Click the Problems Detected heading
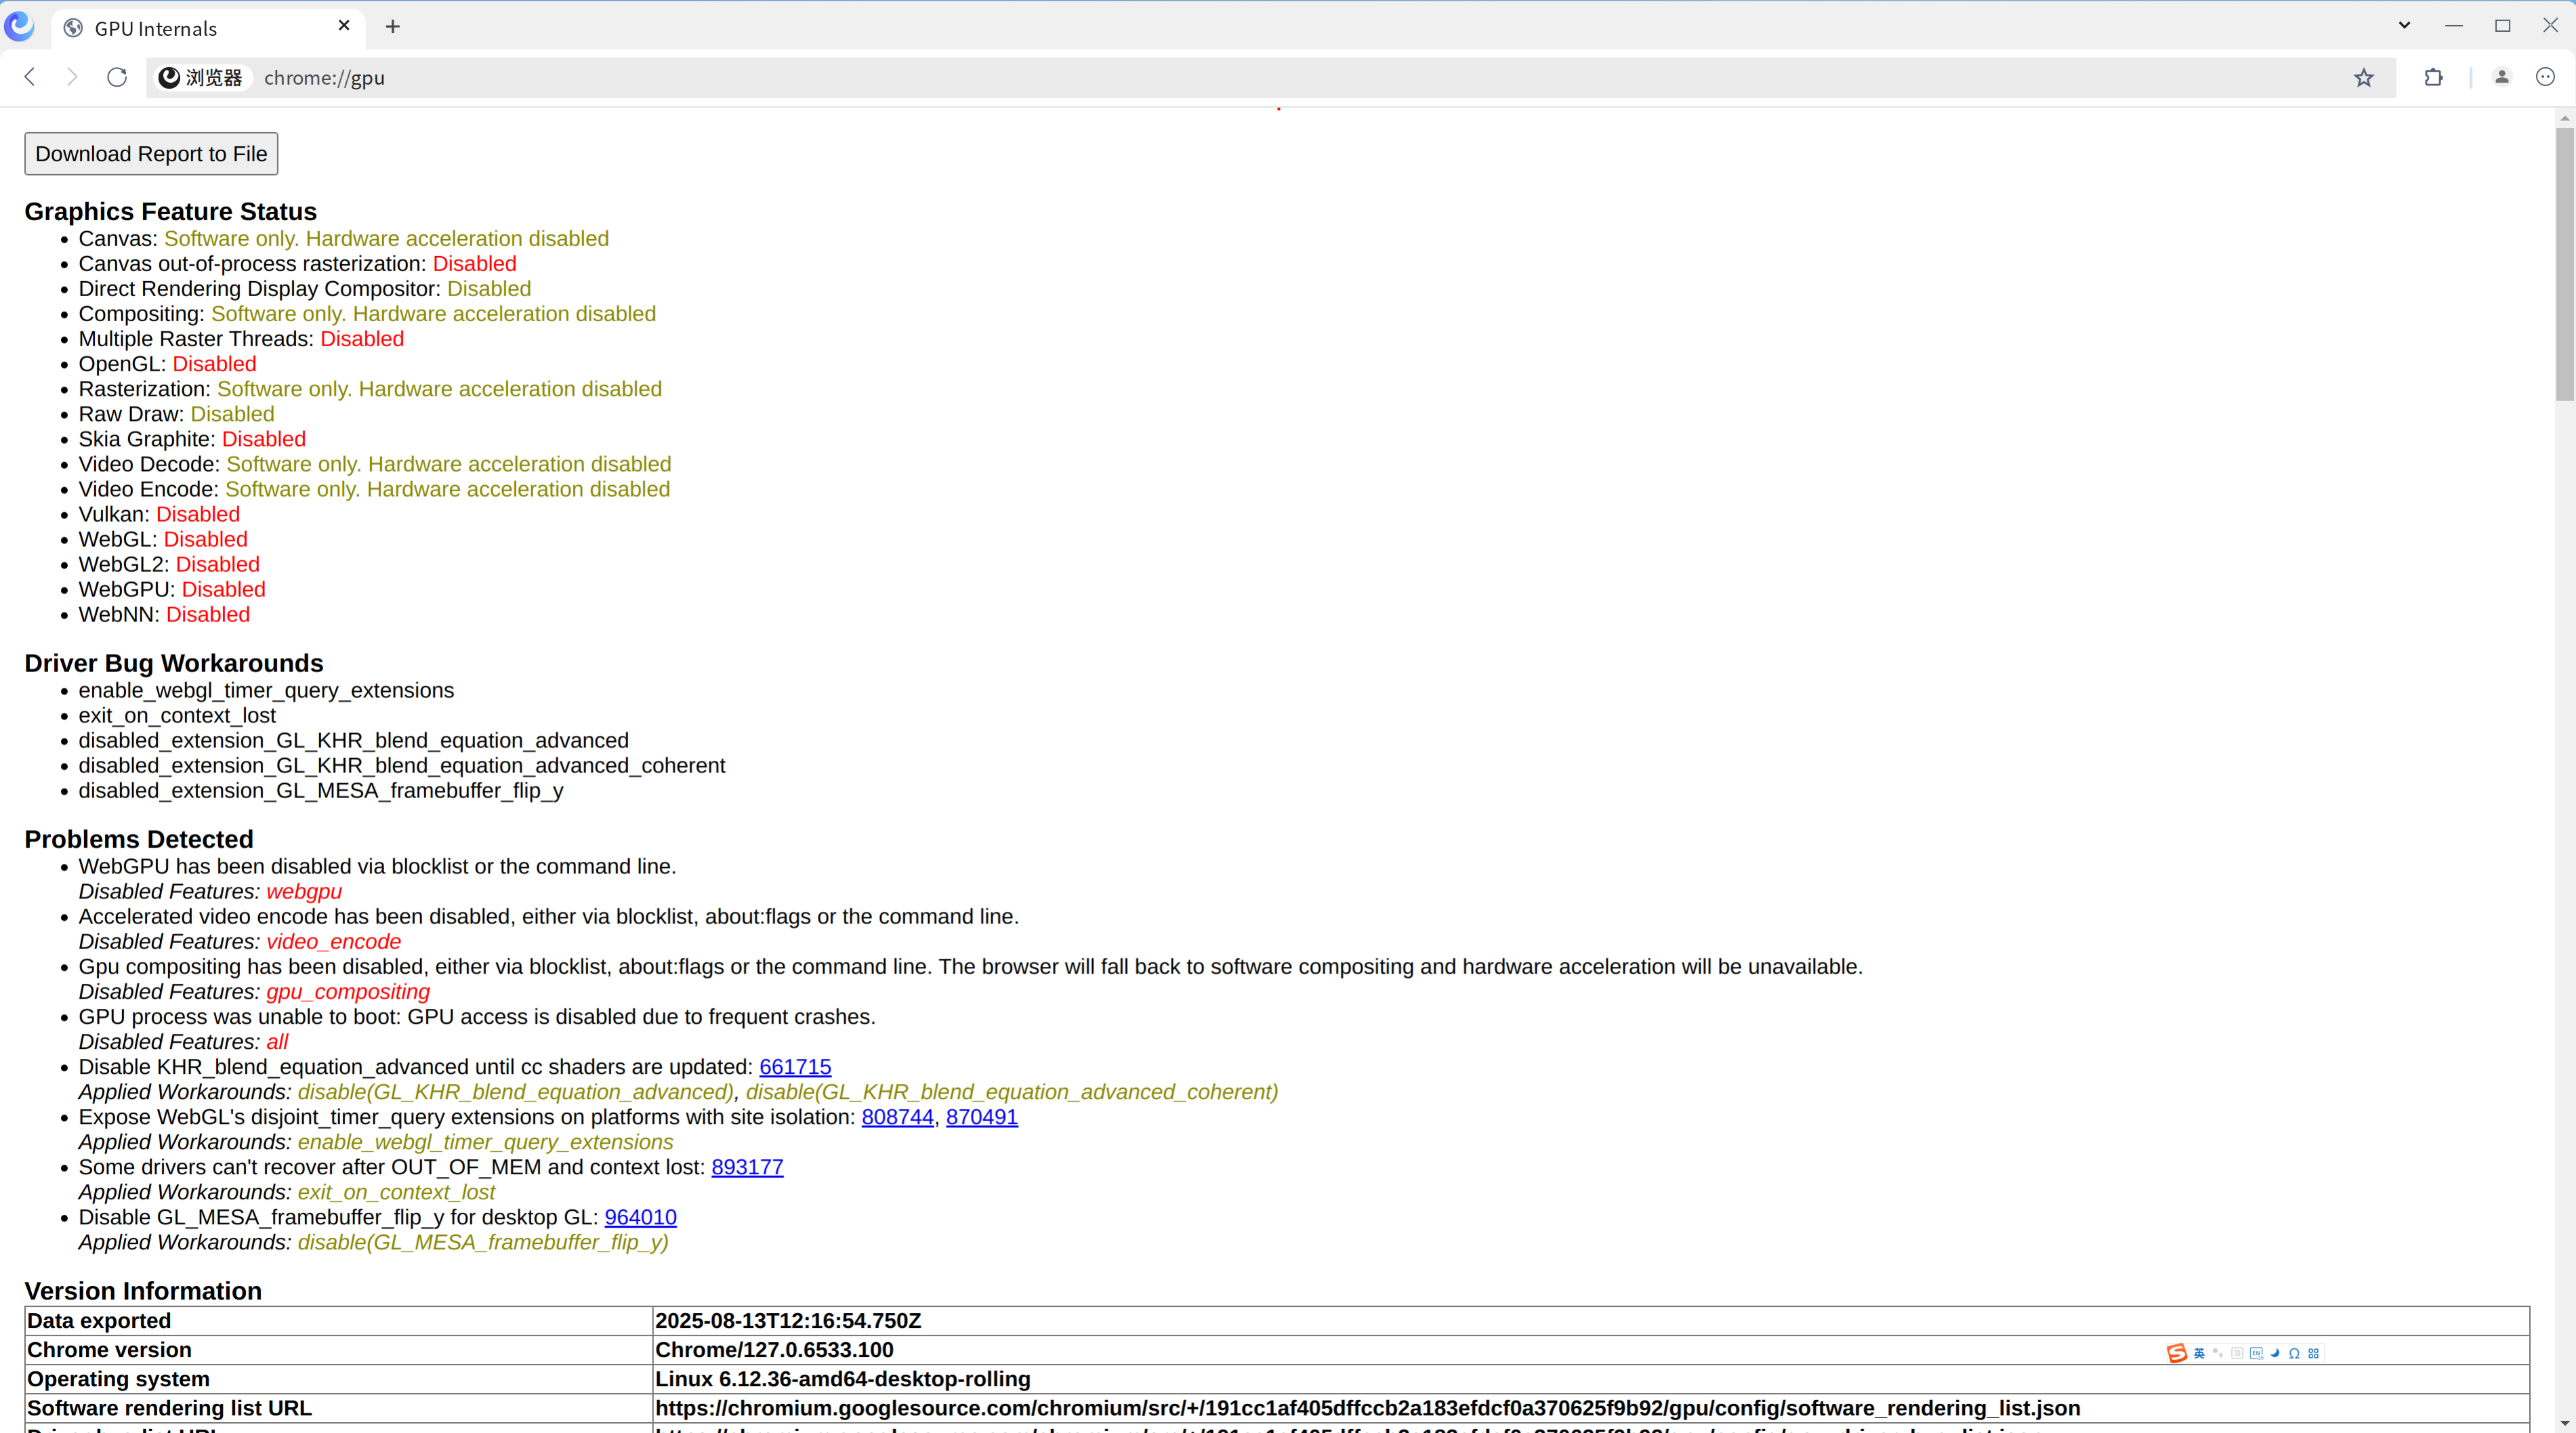 pos(139,839)
